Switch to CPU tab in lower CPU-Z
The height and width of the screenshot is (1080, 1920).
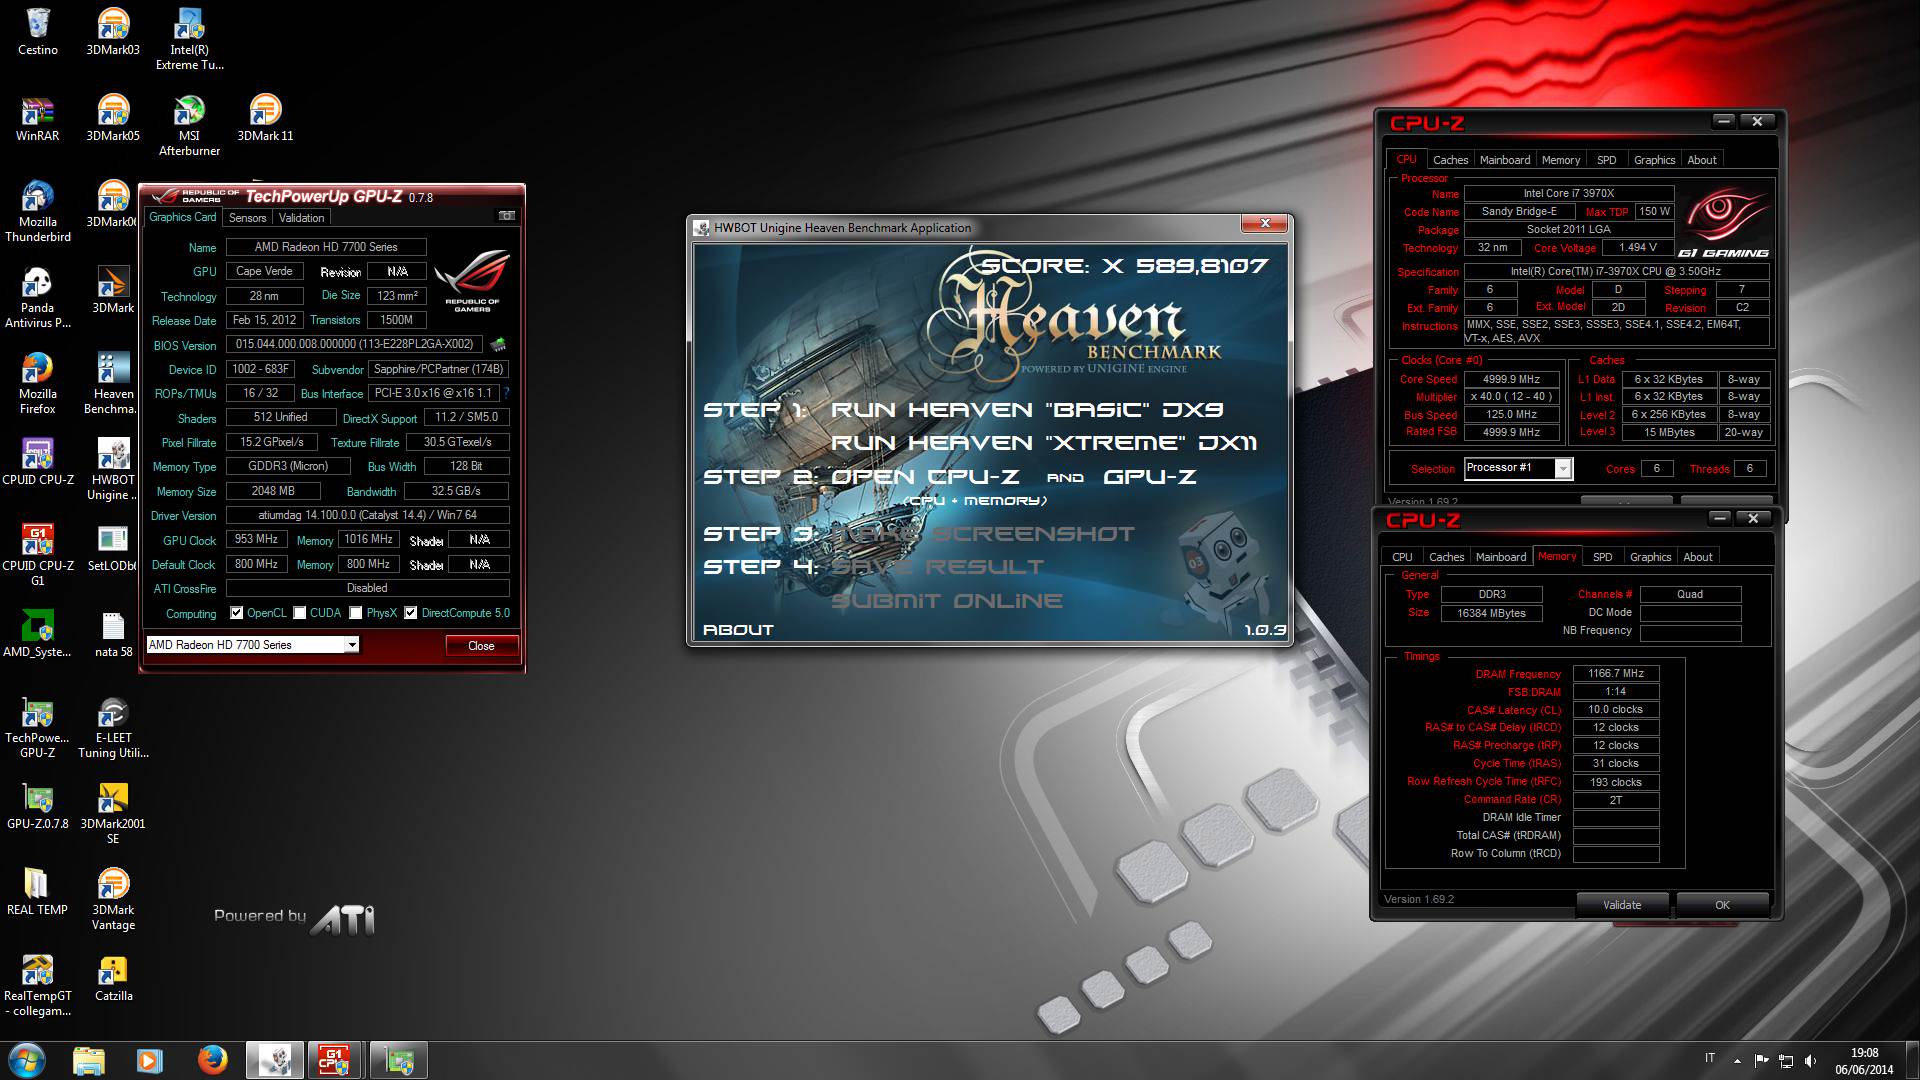point(1402,557)
